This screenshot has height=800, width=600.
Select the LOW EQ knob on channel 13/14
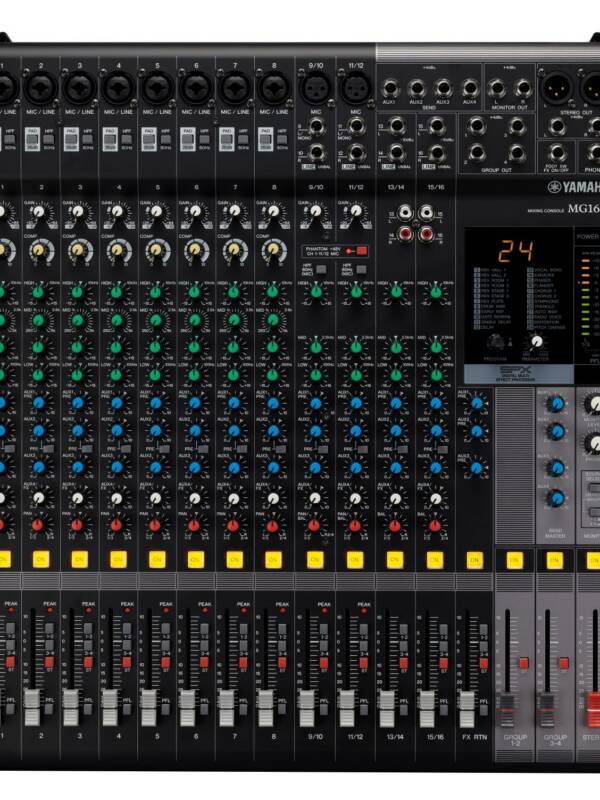(396, 375)
